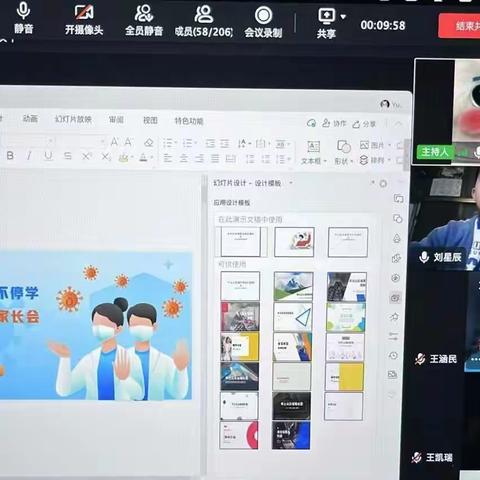Open the 动画 ribbon tab
The image size is (480, 480).
(x=30, y=118)
